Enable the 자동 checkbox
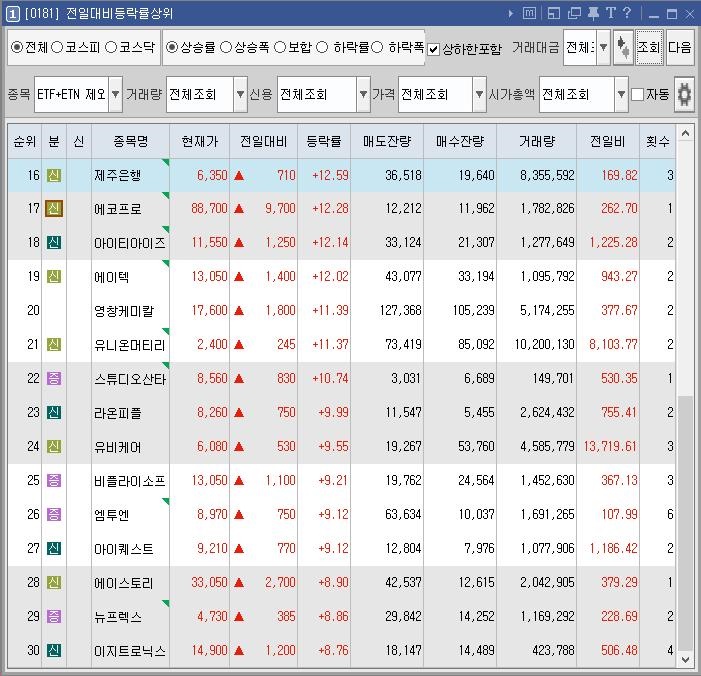Viewport: 701px width, 676px height. coord(638,94)
